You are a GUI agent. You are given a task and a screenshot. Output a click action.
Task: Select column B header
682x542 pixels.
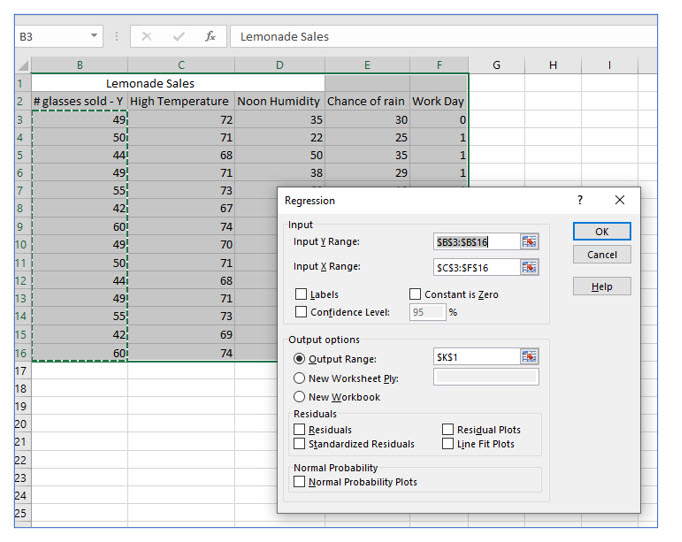click(80, 65)
